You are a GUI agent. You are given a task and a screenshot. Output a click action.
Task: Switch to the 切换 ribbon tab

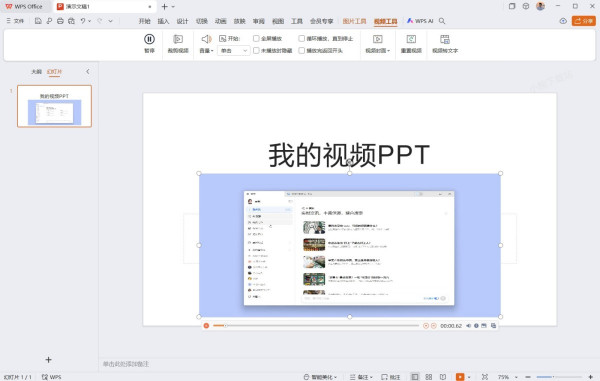point(201,21)
